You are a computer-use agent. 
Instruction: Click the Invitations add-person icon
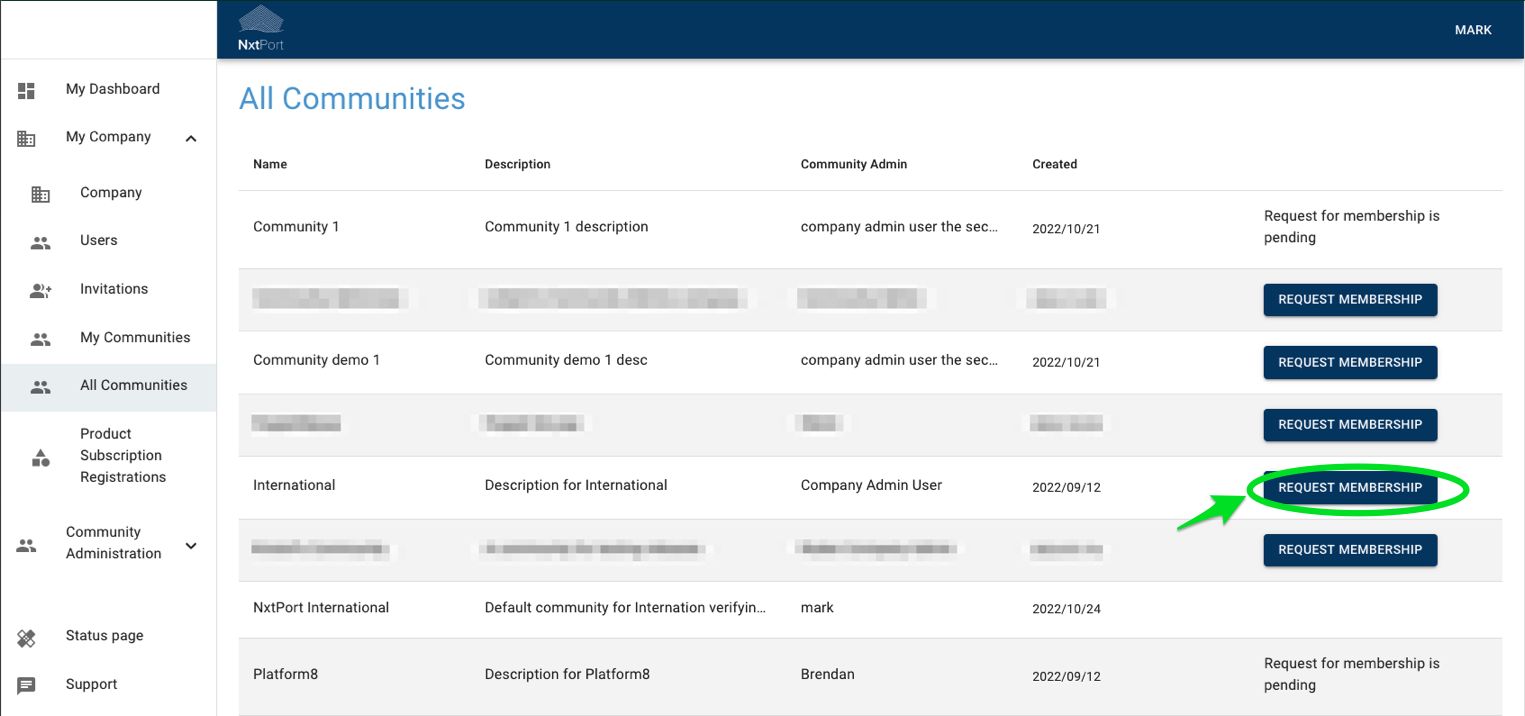pos(40,290)
